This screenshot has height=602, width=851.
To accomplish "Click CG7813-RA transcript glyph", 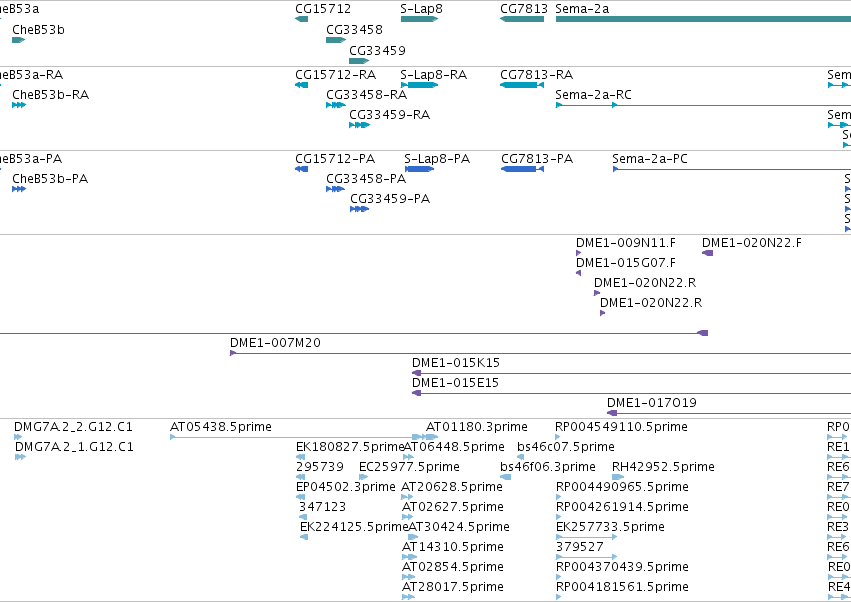I will coord(522,85).
